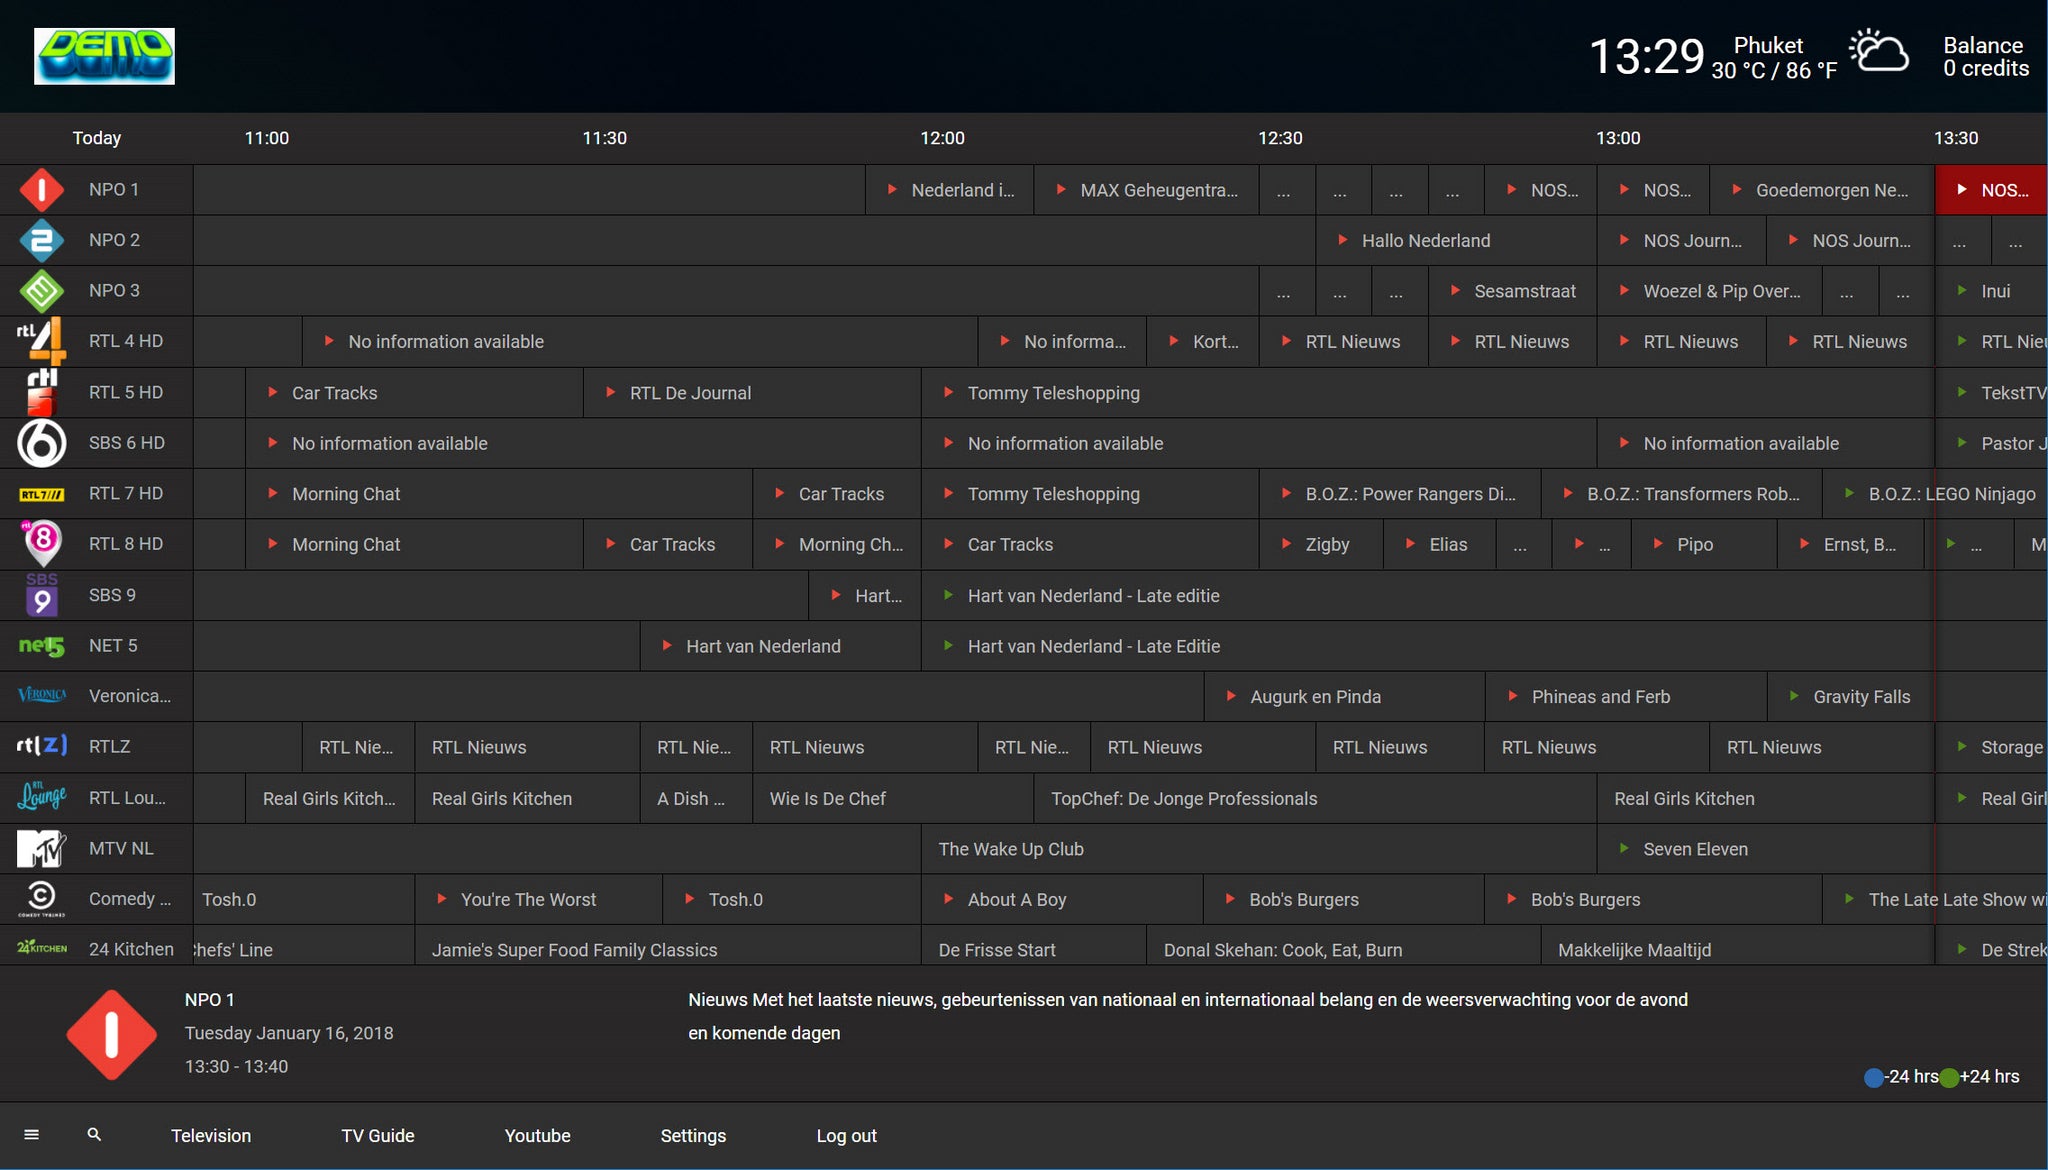The height and width of the screenshot is (1170, 2048).
Task: Open the Television menu item
Action: click(x=211, y=1136)
